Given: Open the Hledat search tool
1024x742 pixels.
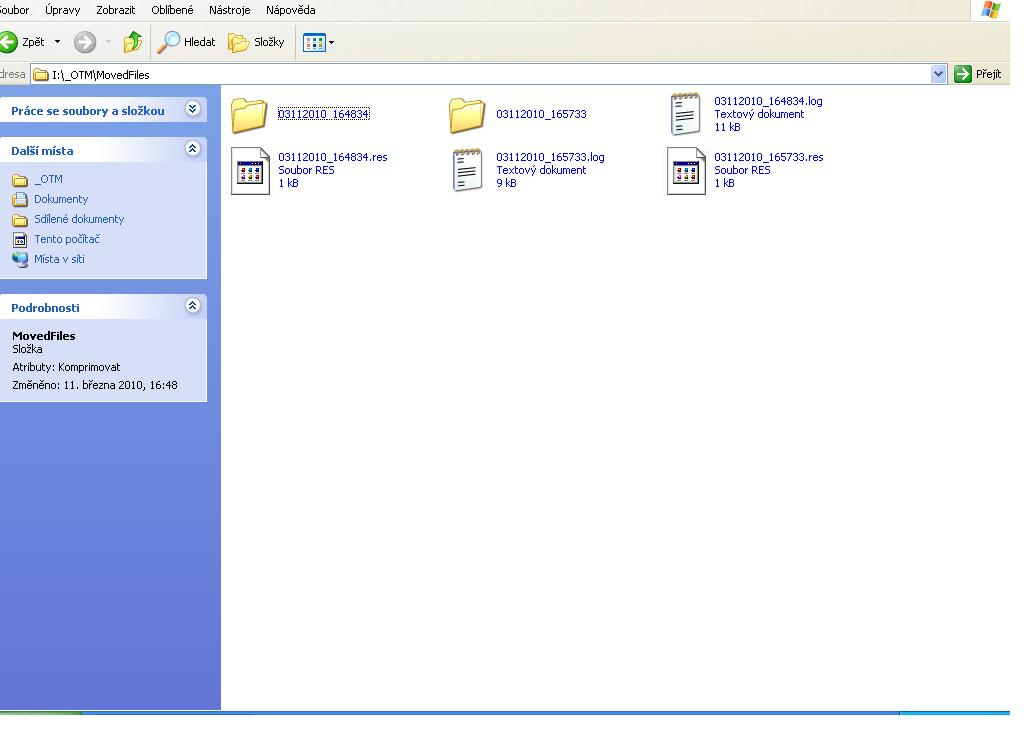Looking at the screenshot, I should tap(187, 42).
